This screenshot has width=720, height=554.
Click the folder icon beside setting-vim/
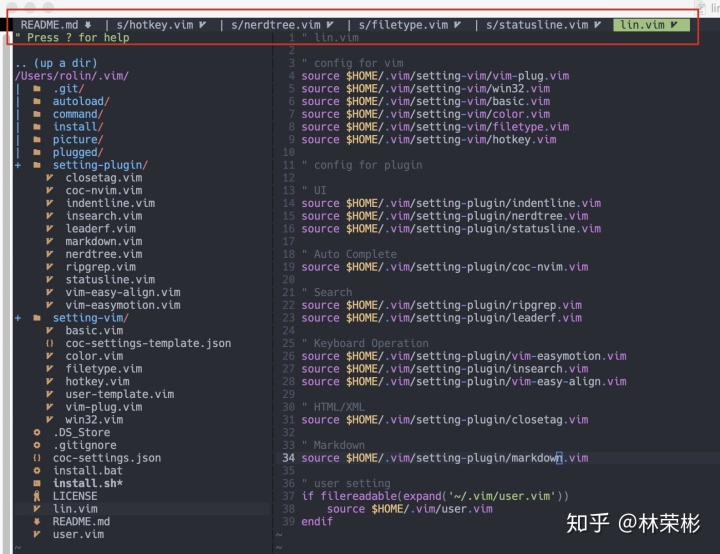click(37, 318)
